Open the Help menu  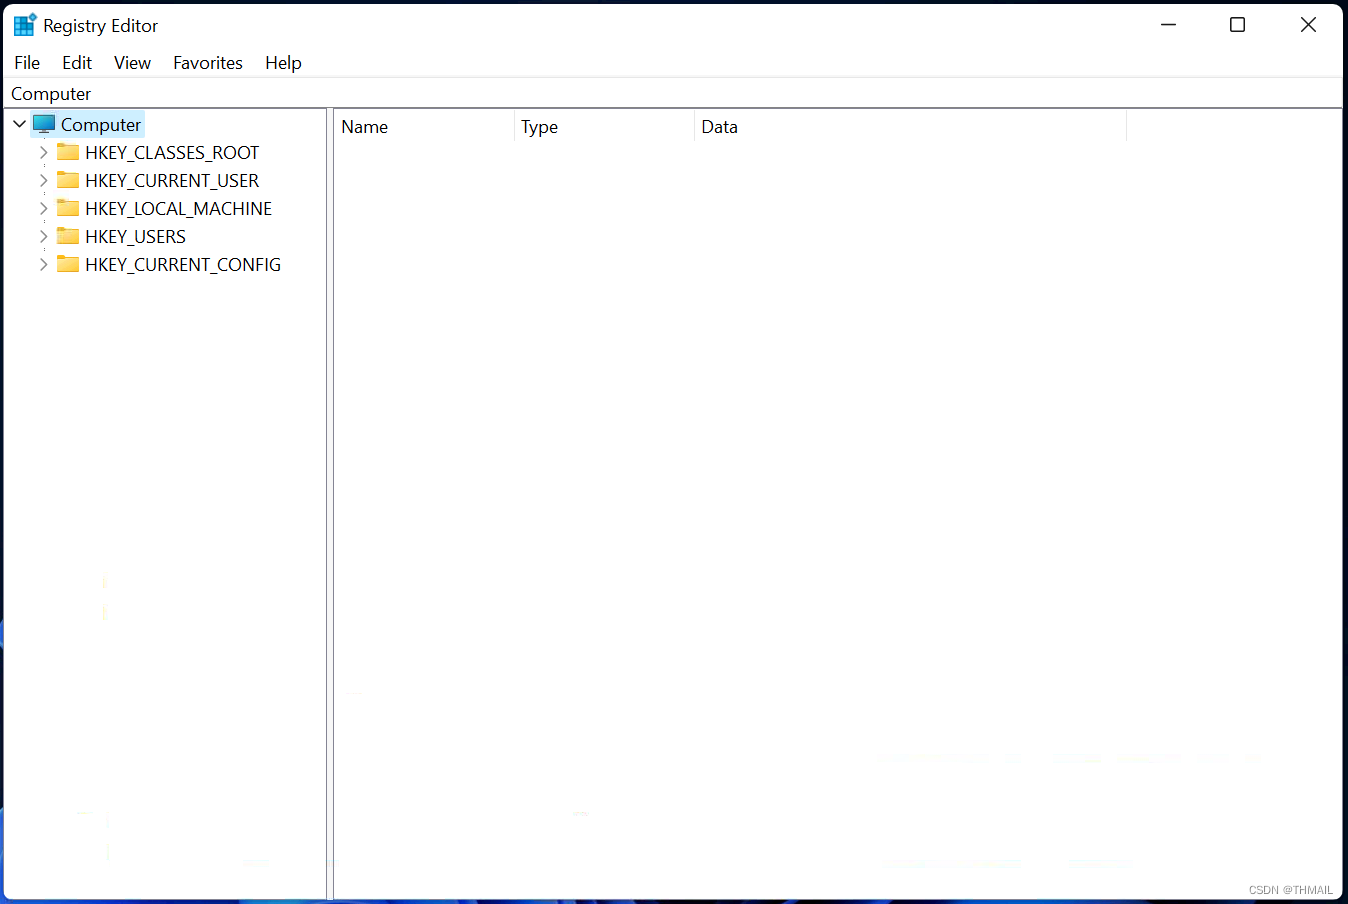[283, 62]
